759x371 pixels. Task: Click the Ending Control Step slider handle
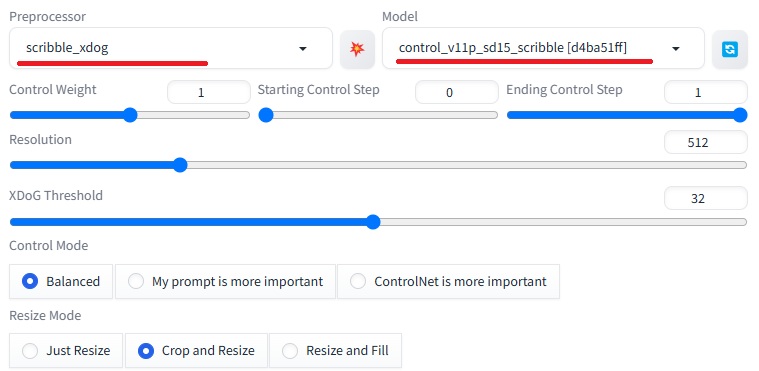[740, 115]
